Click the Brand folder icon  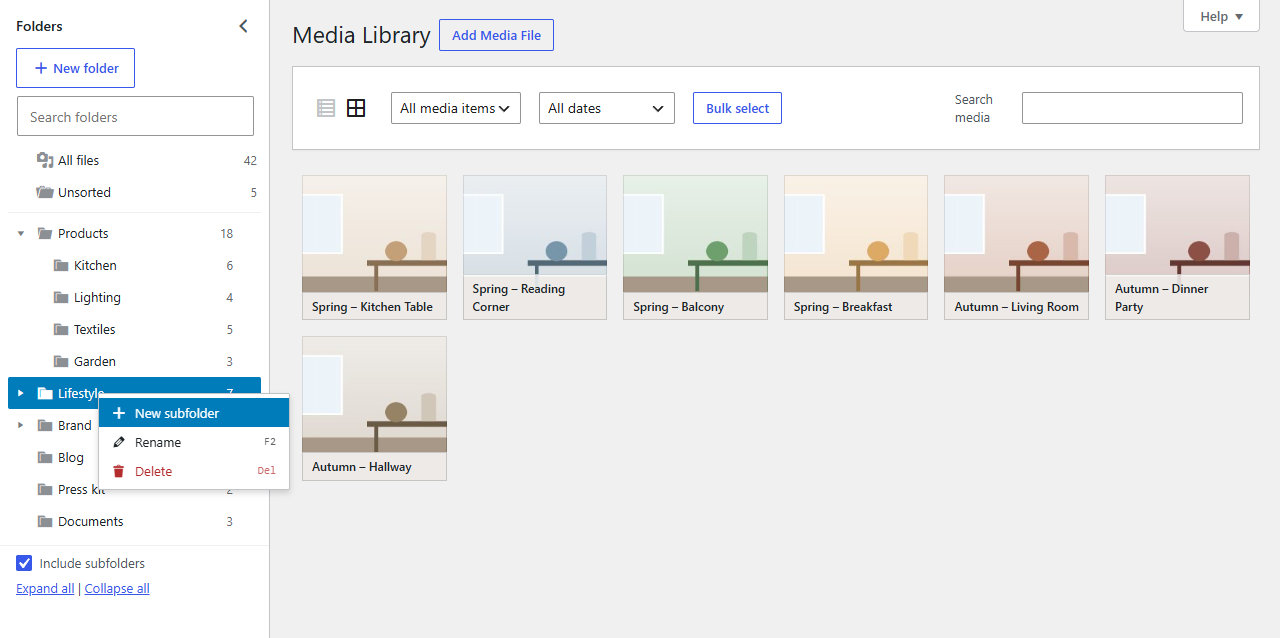[45, 426]
